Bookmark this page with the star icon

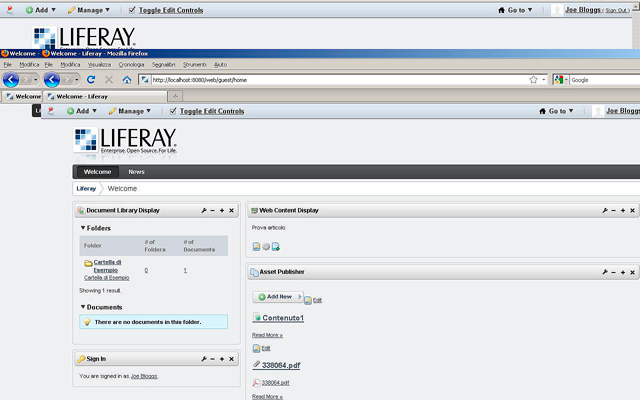coord(533,80)
